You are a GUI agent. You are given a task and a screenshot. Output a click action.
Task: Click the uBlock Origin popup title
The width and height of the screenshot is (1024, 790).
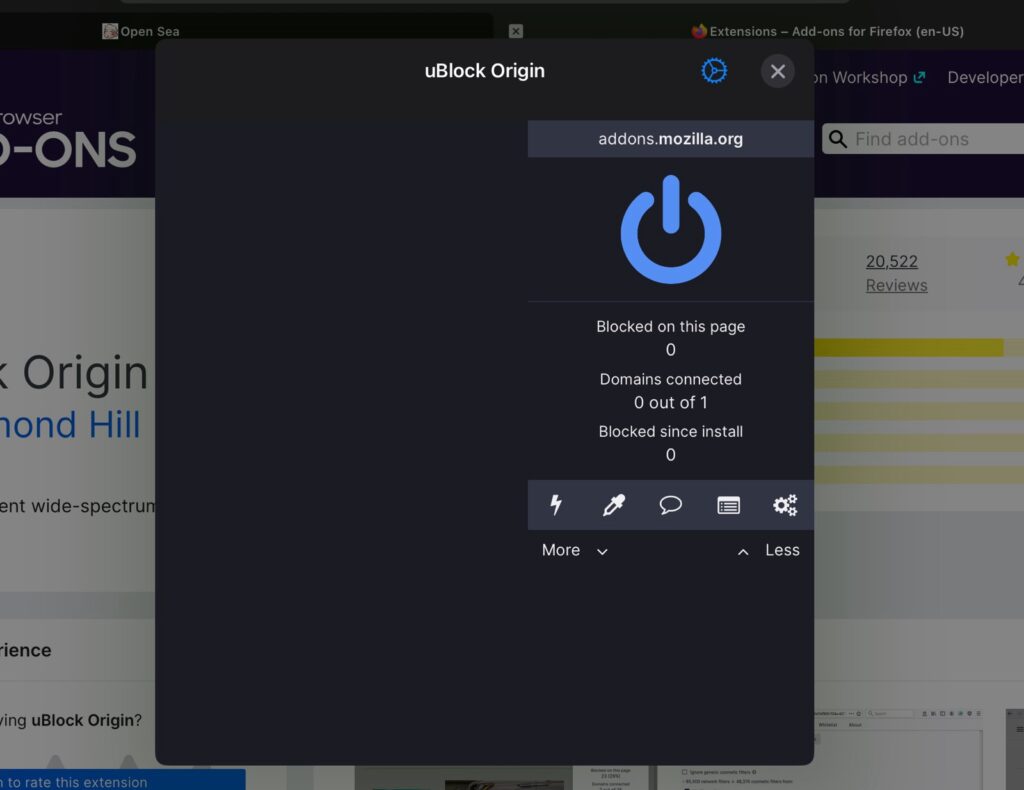click(485, 71)
